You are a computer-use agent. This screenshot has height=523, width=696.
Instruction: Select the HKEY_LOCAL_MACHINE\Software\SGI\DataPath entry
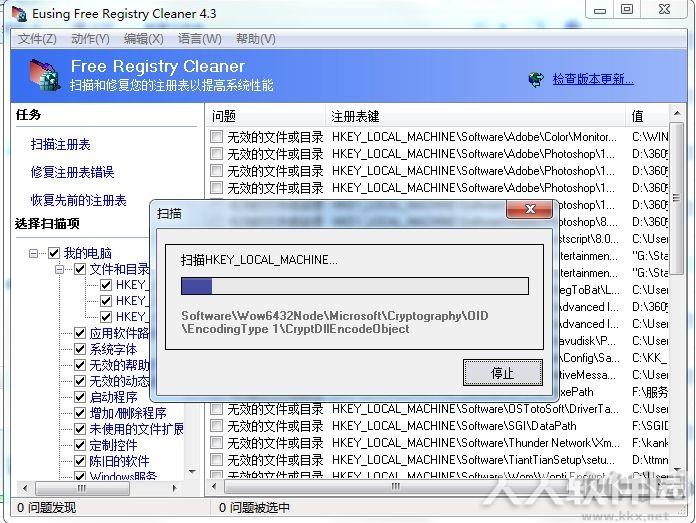(x=454, y=426)
